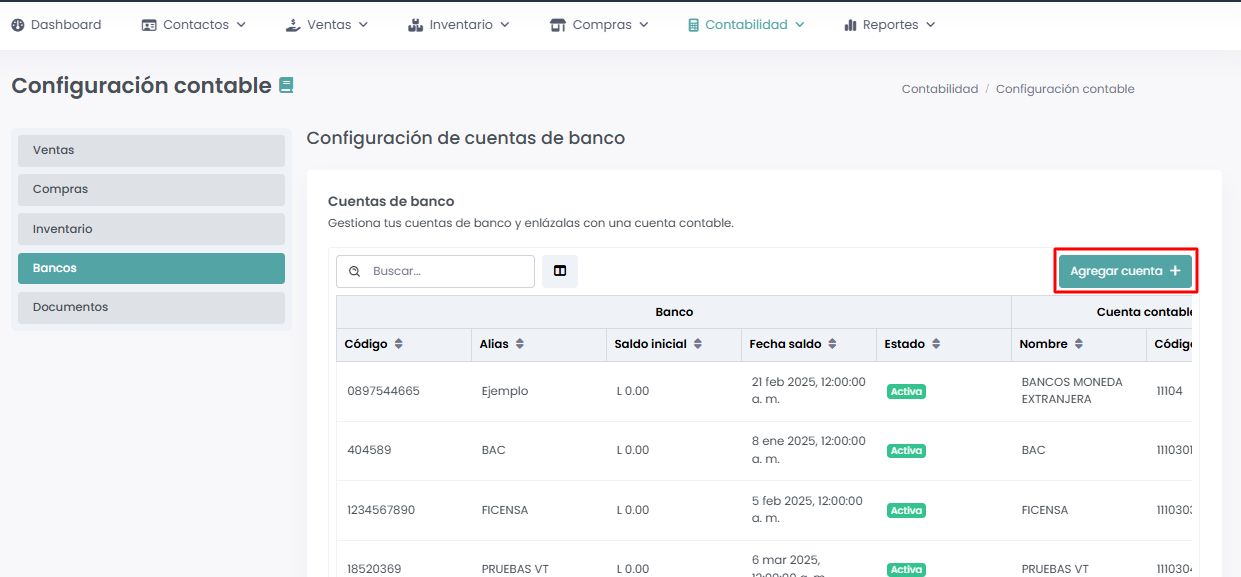The width and height of the screenshot is (1241, 577).
Task: Select Documentos in the sidebar
Action: [x=151, y=307]
